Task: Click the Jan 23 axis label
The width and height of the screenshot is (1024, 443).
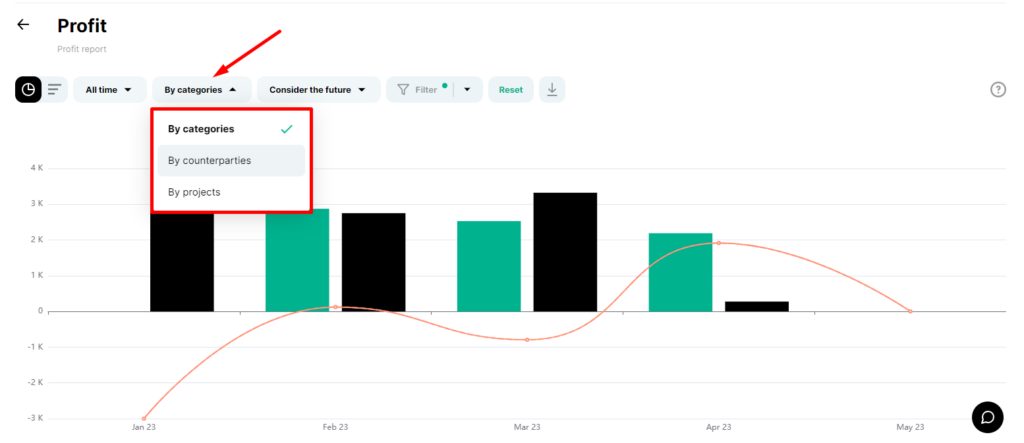Action: (x=144, y=427)
